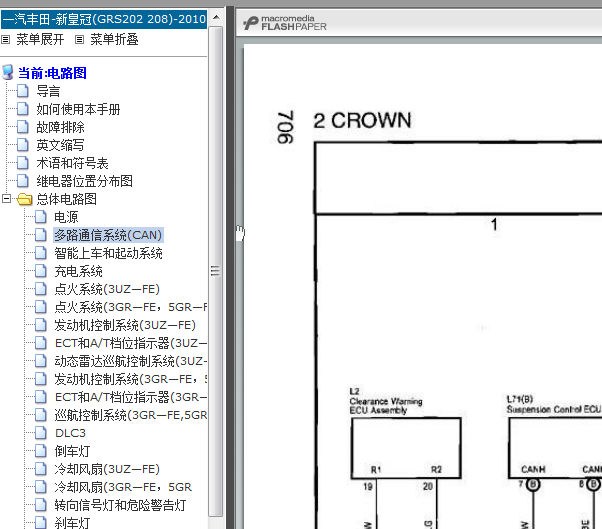Open ECT和A/T档位指示器(3GR entry

131,397
